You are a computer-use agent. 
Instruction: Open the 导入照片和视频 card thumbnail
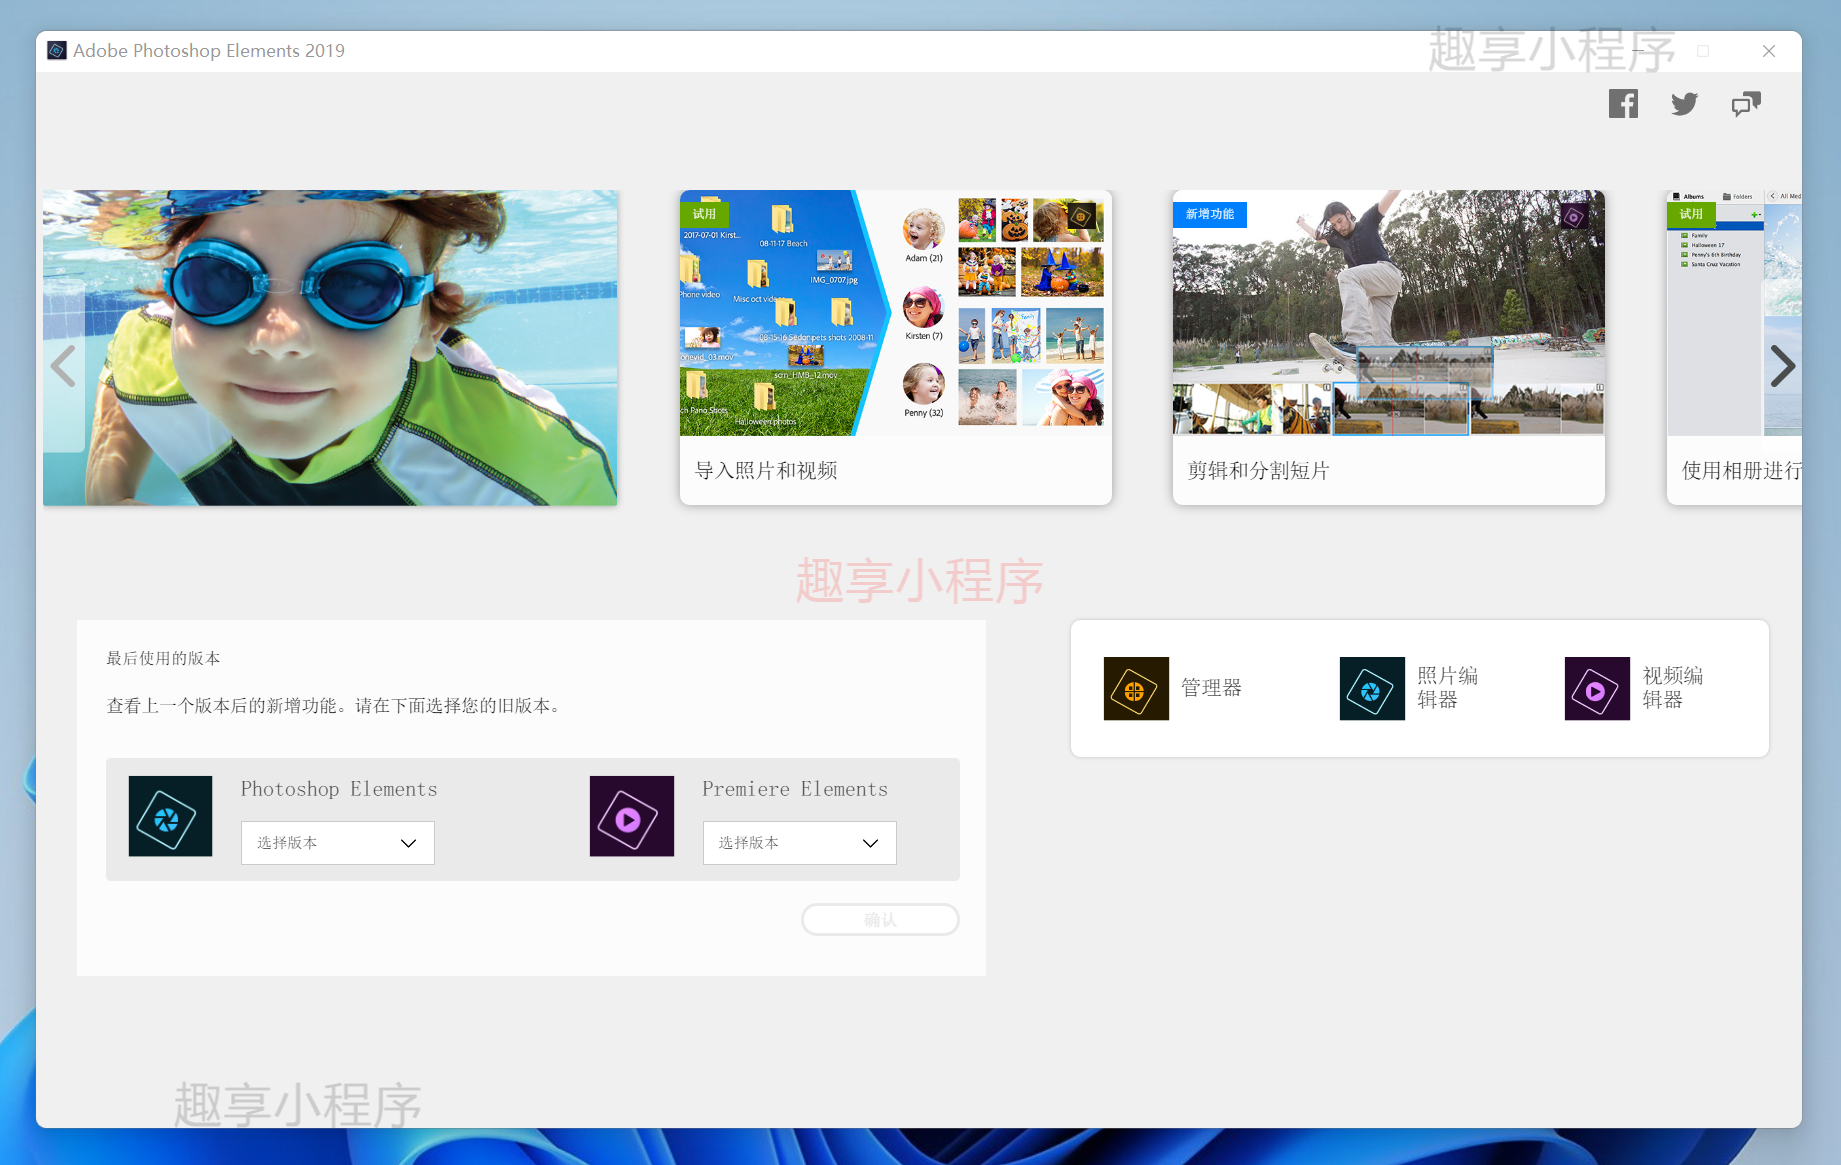pos(896,313)
